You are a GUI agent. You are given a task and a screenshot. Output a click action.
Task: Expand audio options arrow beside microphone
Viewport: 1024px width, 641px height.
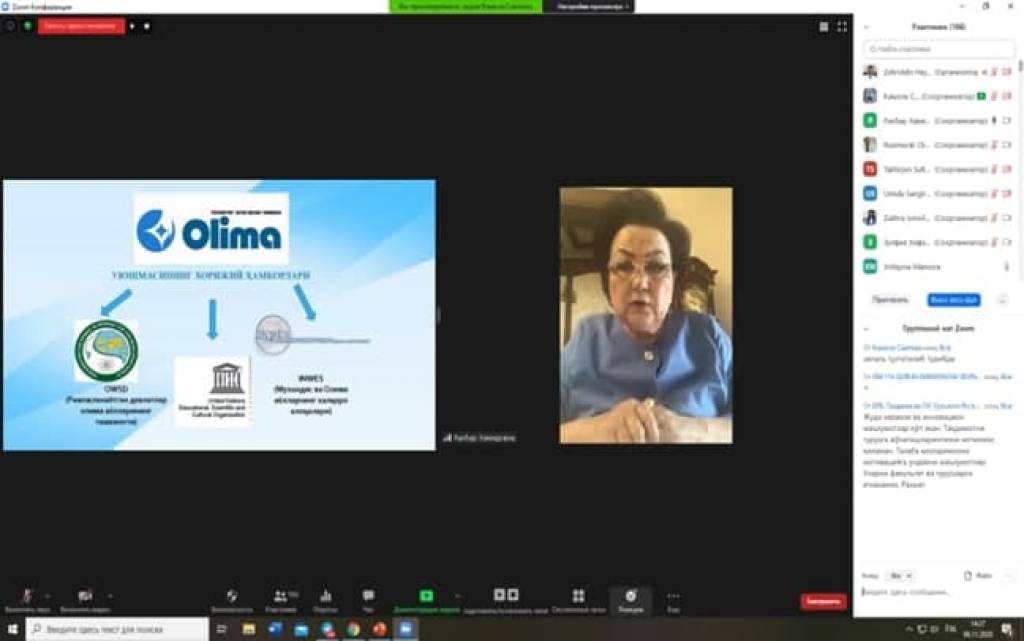click(x=48, y=595)
